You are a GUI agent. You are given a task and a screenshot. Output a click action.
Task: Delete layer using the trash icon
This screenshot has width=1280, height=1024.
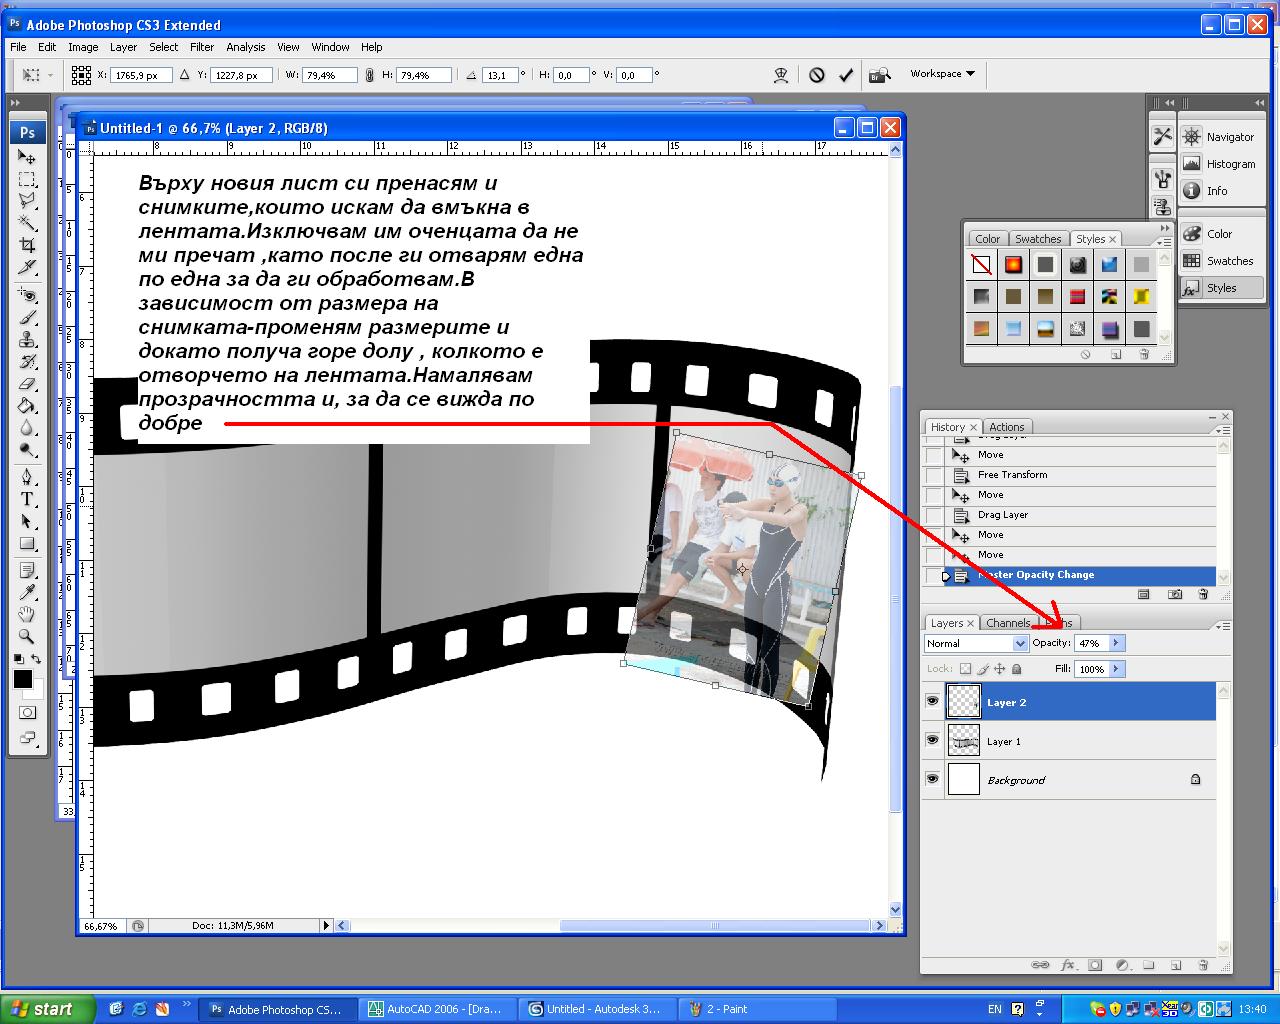[1203, 965]
